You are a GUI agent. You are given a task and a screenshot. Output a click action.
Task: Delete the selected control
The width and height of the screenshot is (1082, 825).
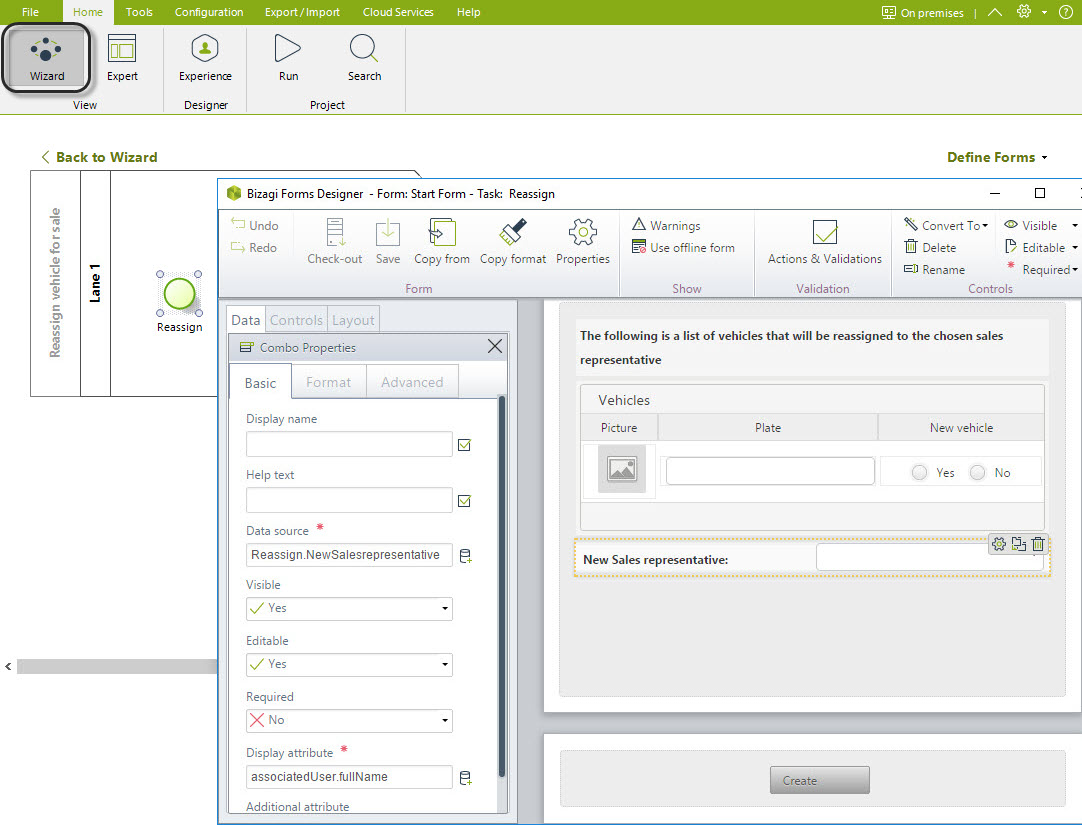click(x=930, y=247)
